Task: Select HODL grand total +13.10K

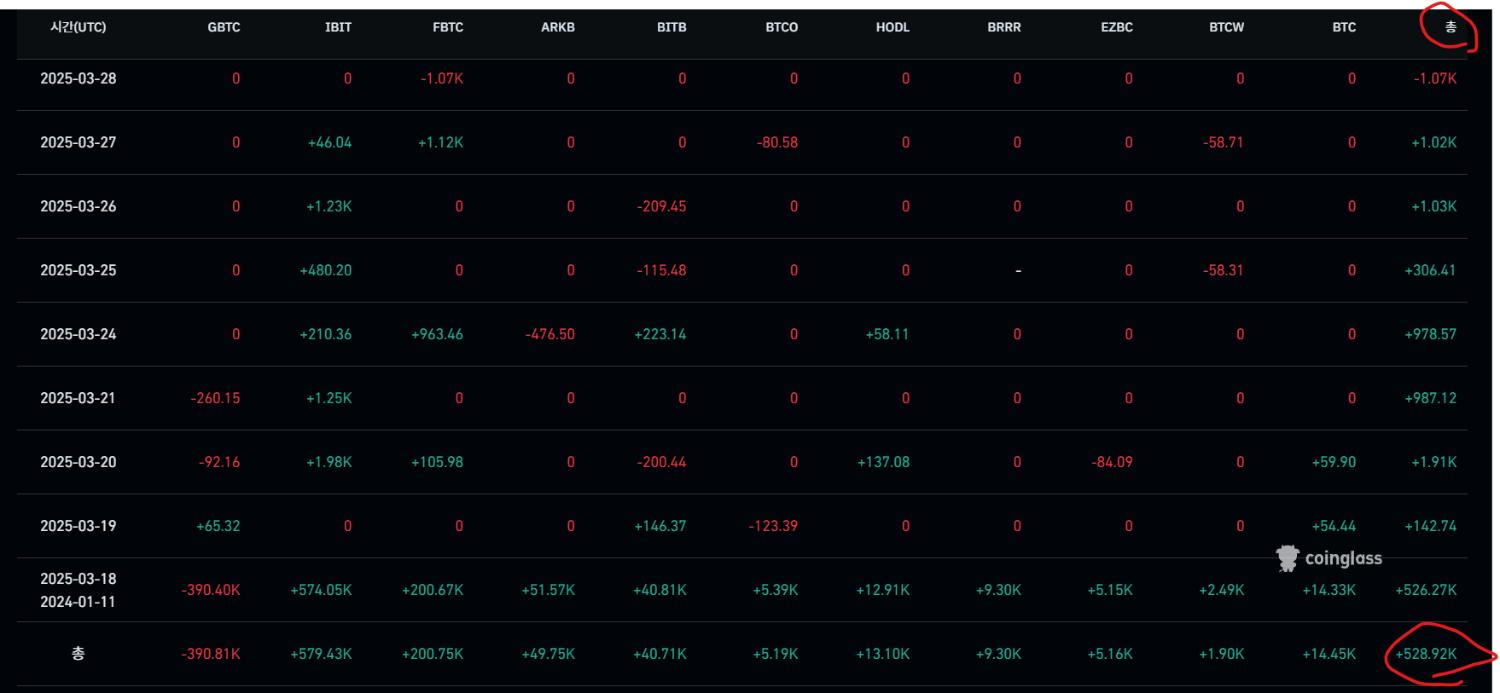Action: pyautogui.click(x=883, y=655)
